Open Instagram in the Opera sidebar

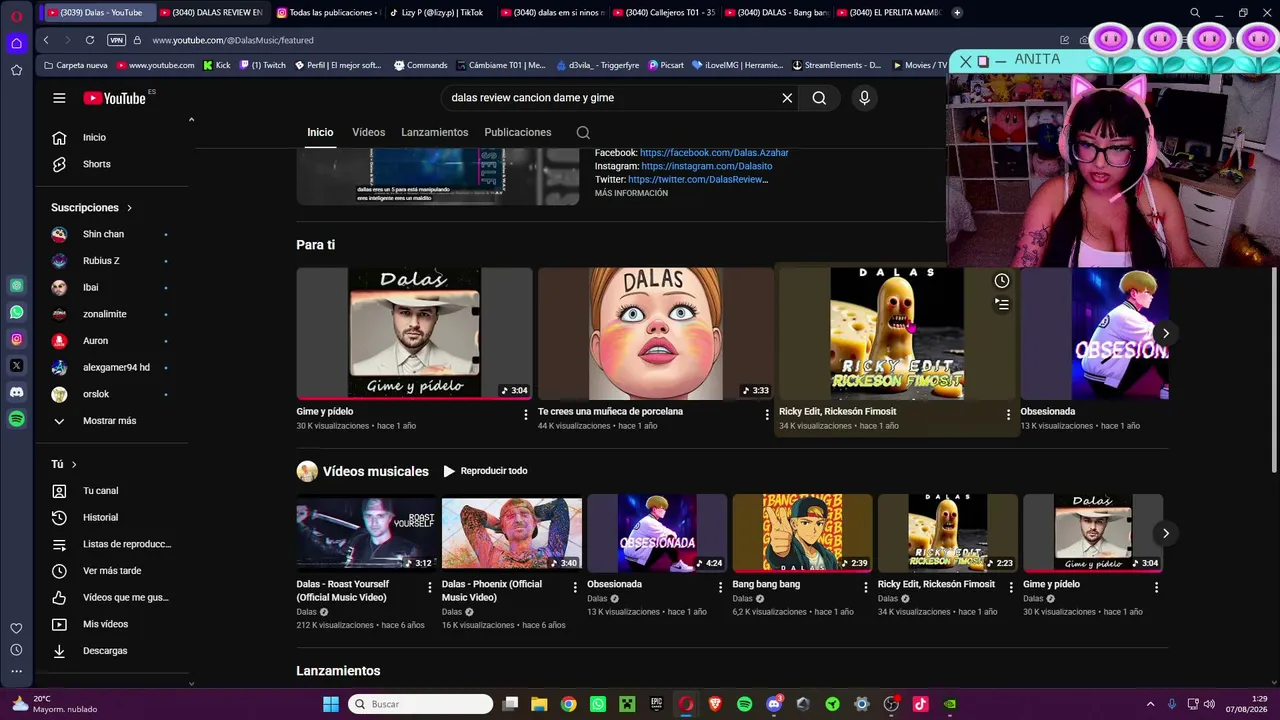click(x=16, y=339)
